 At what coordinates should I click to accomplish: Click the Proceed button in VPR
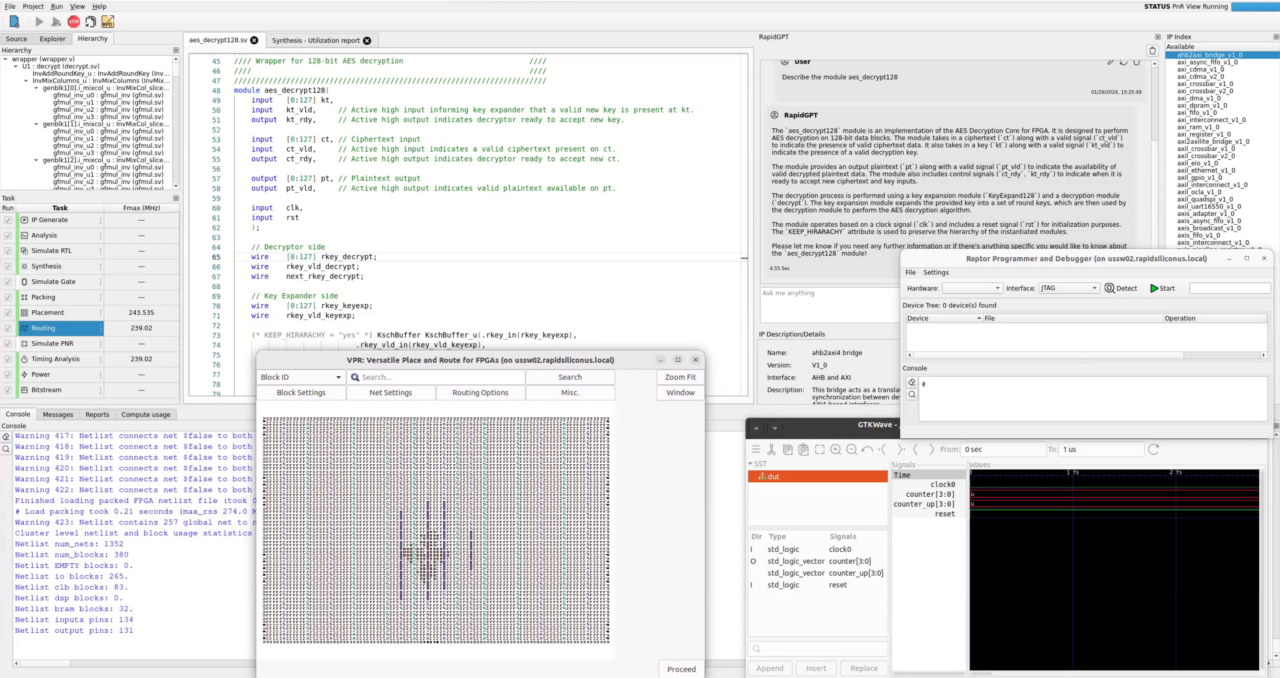click(x=680, y=669)
